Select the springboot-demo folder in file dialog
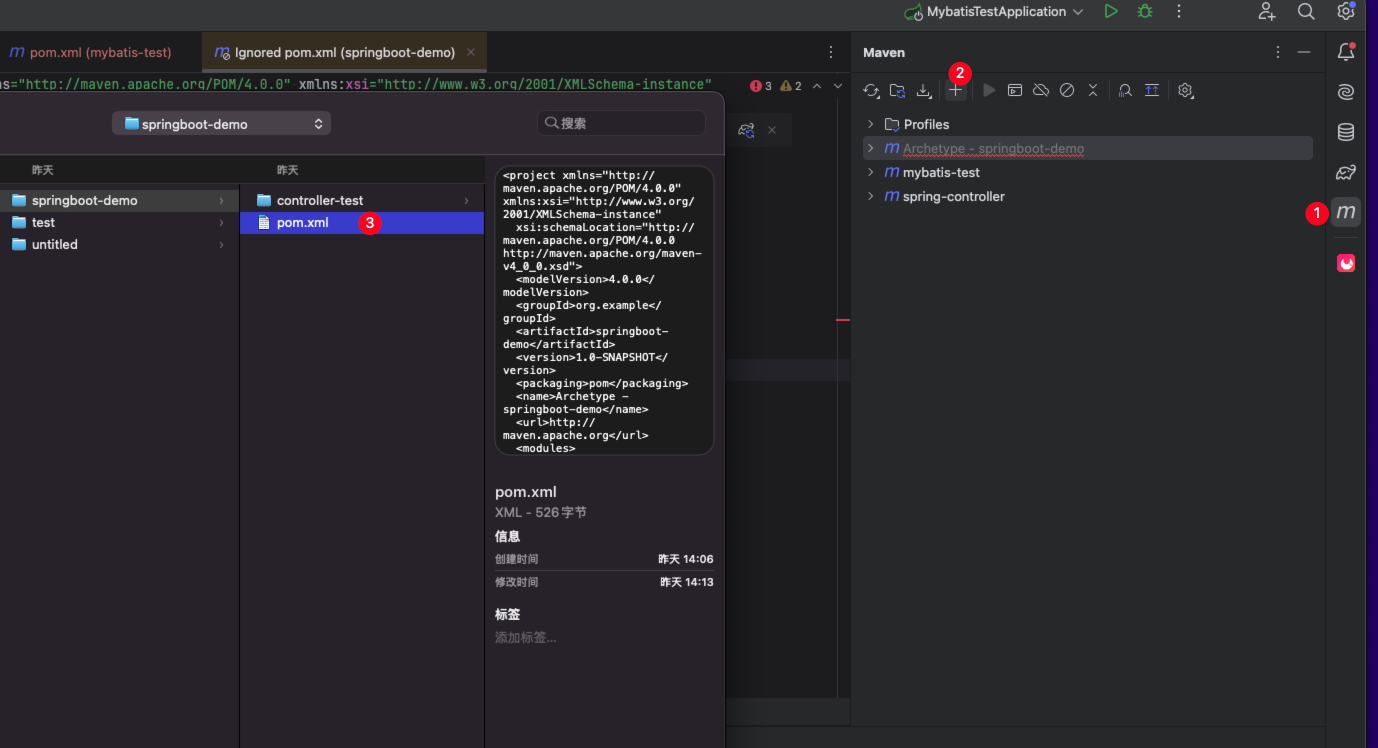 [120, 200]
